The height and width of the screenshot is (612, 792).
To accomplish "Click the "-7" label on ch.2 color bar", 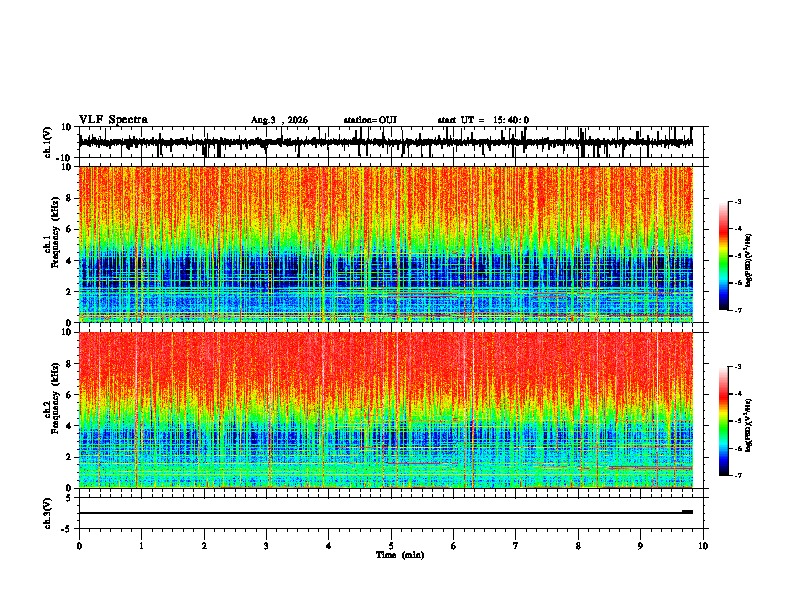I will (738, 475).
